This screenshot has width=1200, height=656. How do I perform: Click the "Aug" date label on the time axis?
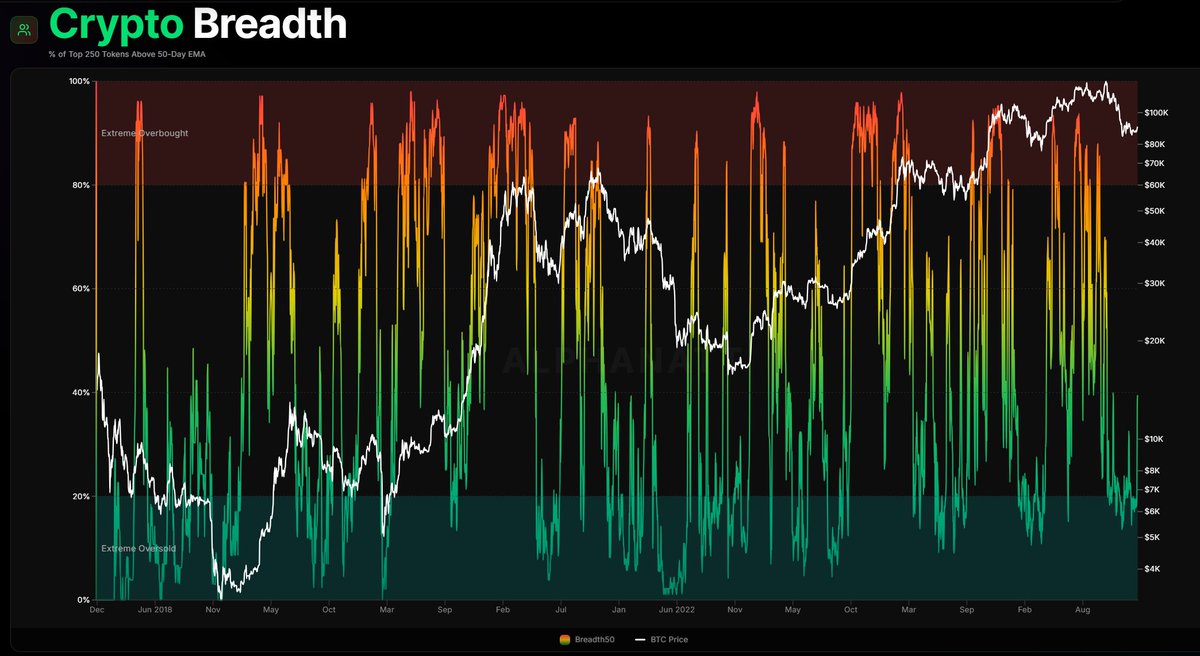coord(1083,609)
